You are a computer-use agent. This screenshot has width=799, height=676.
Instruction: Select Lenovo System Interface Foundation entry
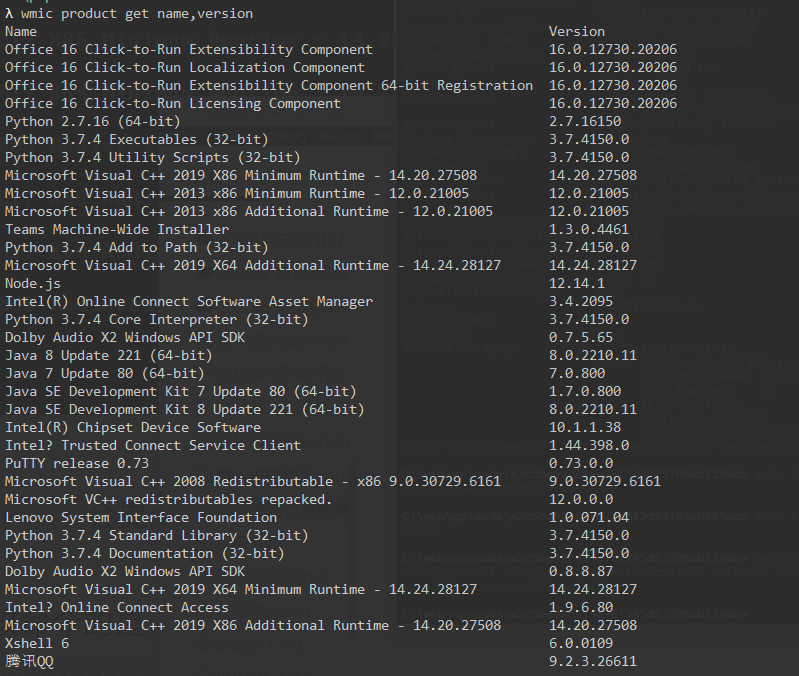141,518
